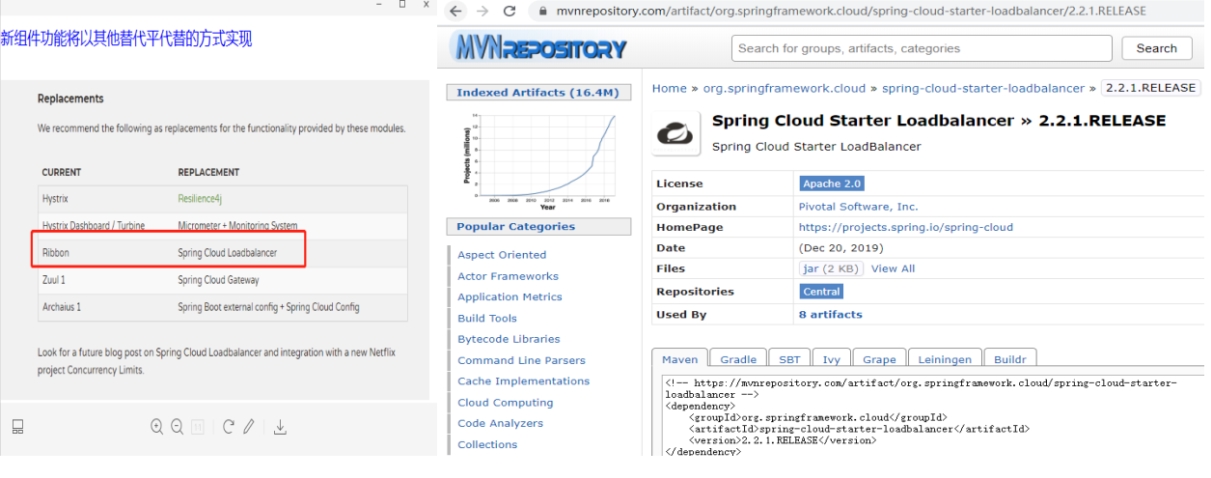Screen dimensions: 1211x478
Task: Open the Home breadcrumb link
Action: 669,88
